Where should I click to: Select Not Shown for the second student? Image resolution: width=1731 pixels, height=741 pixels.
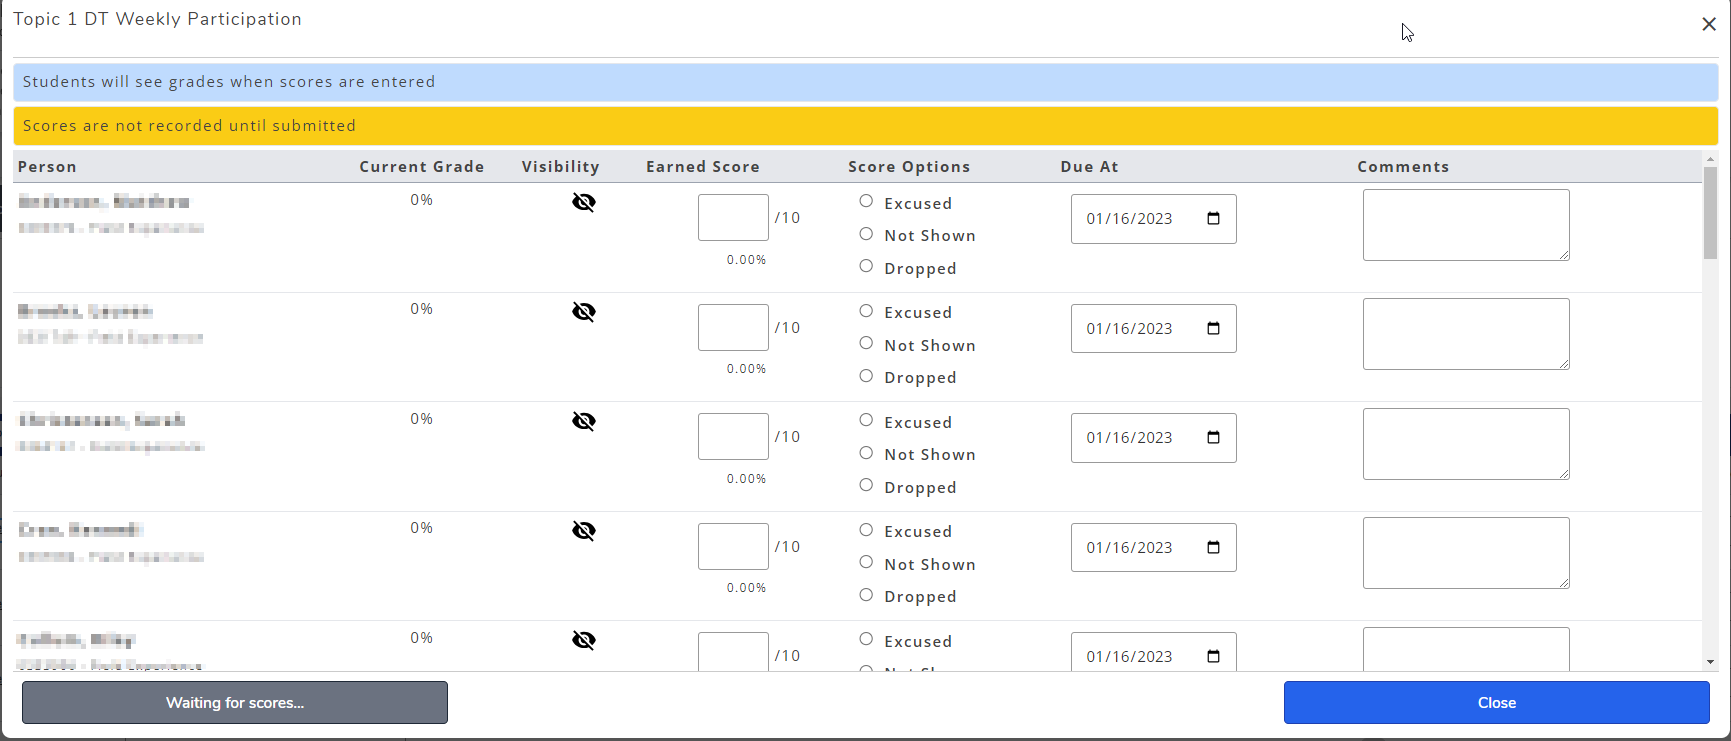click(x=866, y=343)
